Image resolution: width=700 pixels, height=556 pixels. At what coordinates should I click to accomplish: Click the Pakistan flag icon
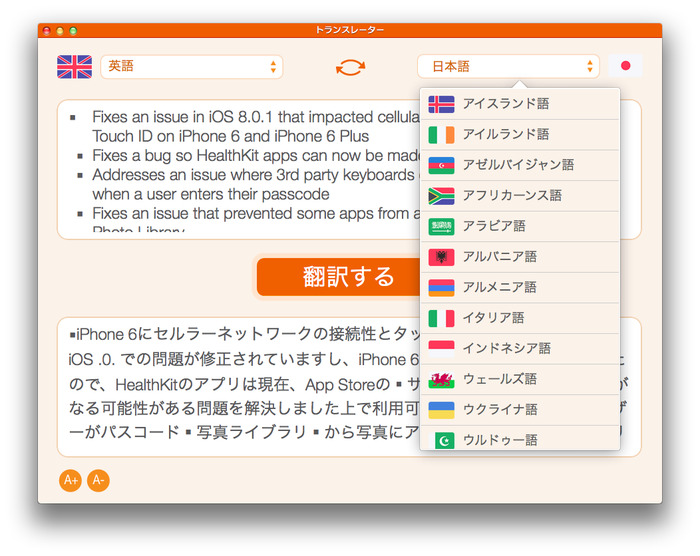441,440
